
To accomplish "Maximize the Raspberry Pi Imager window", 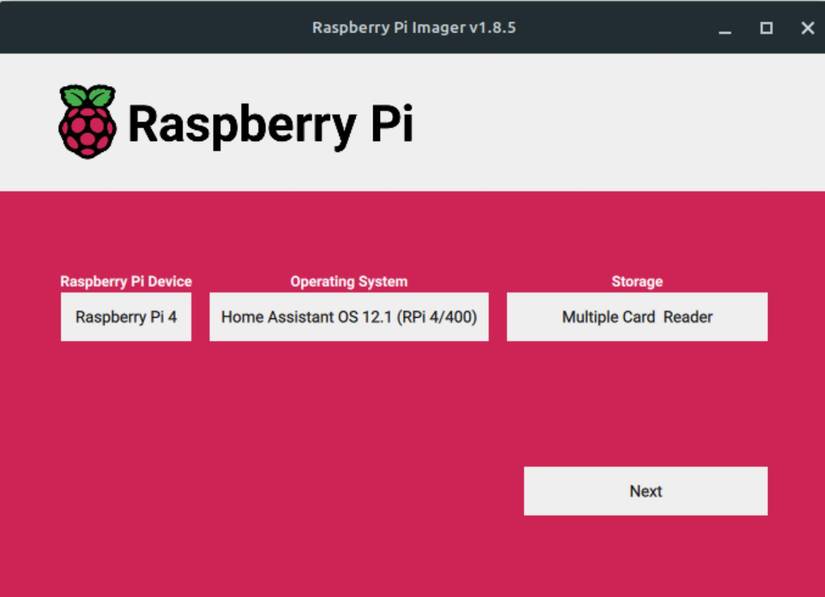I will (x=766, y=29).
